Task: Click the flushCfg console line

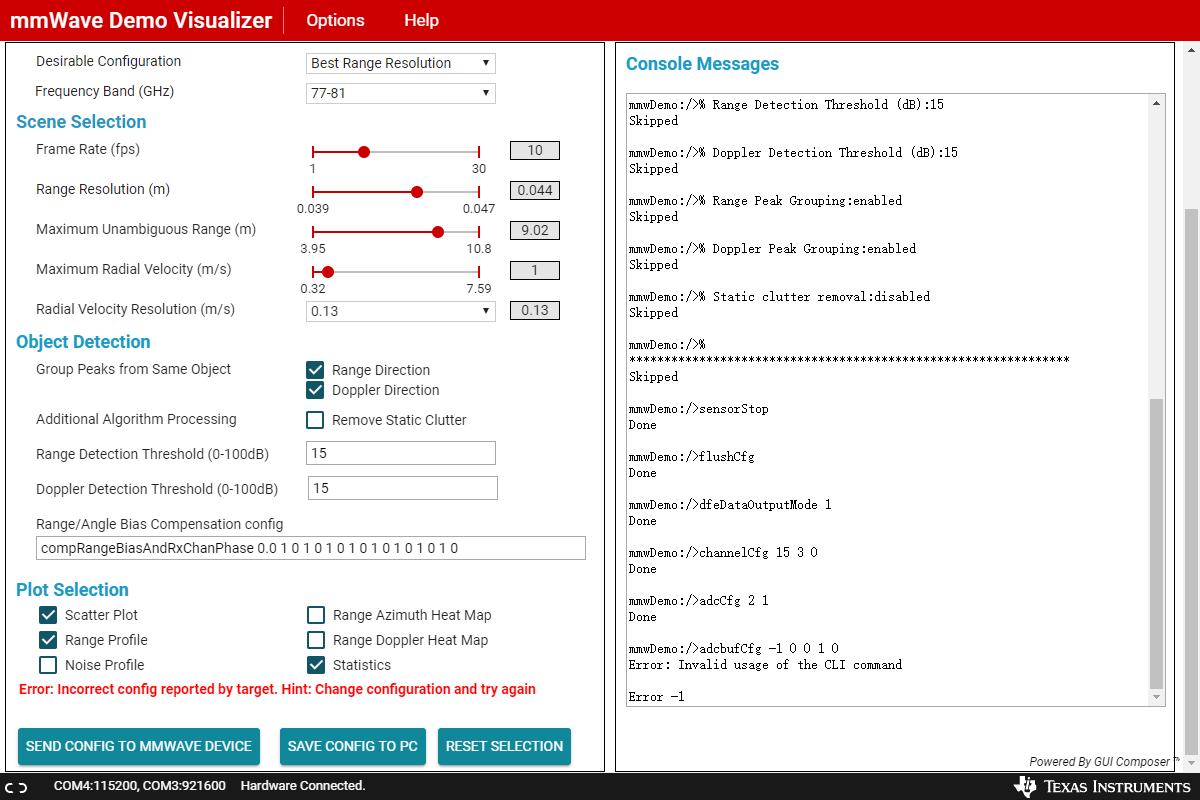Action: click(691, 457)
